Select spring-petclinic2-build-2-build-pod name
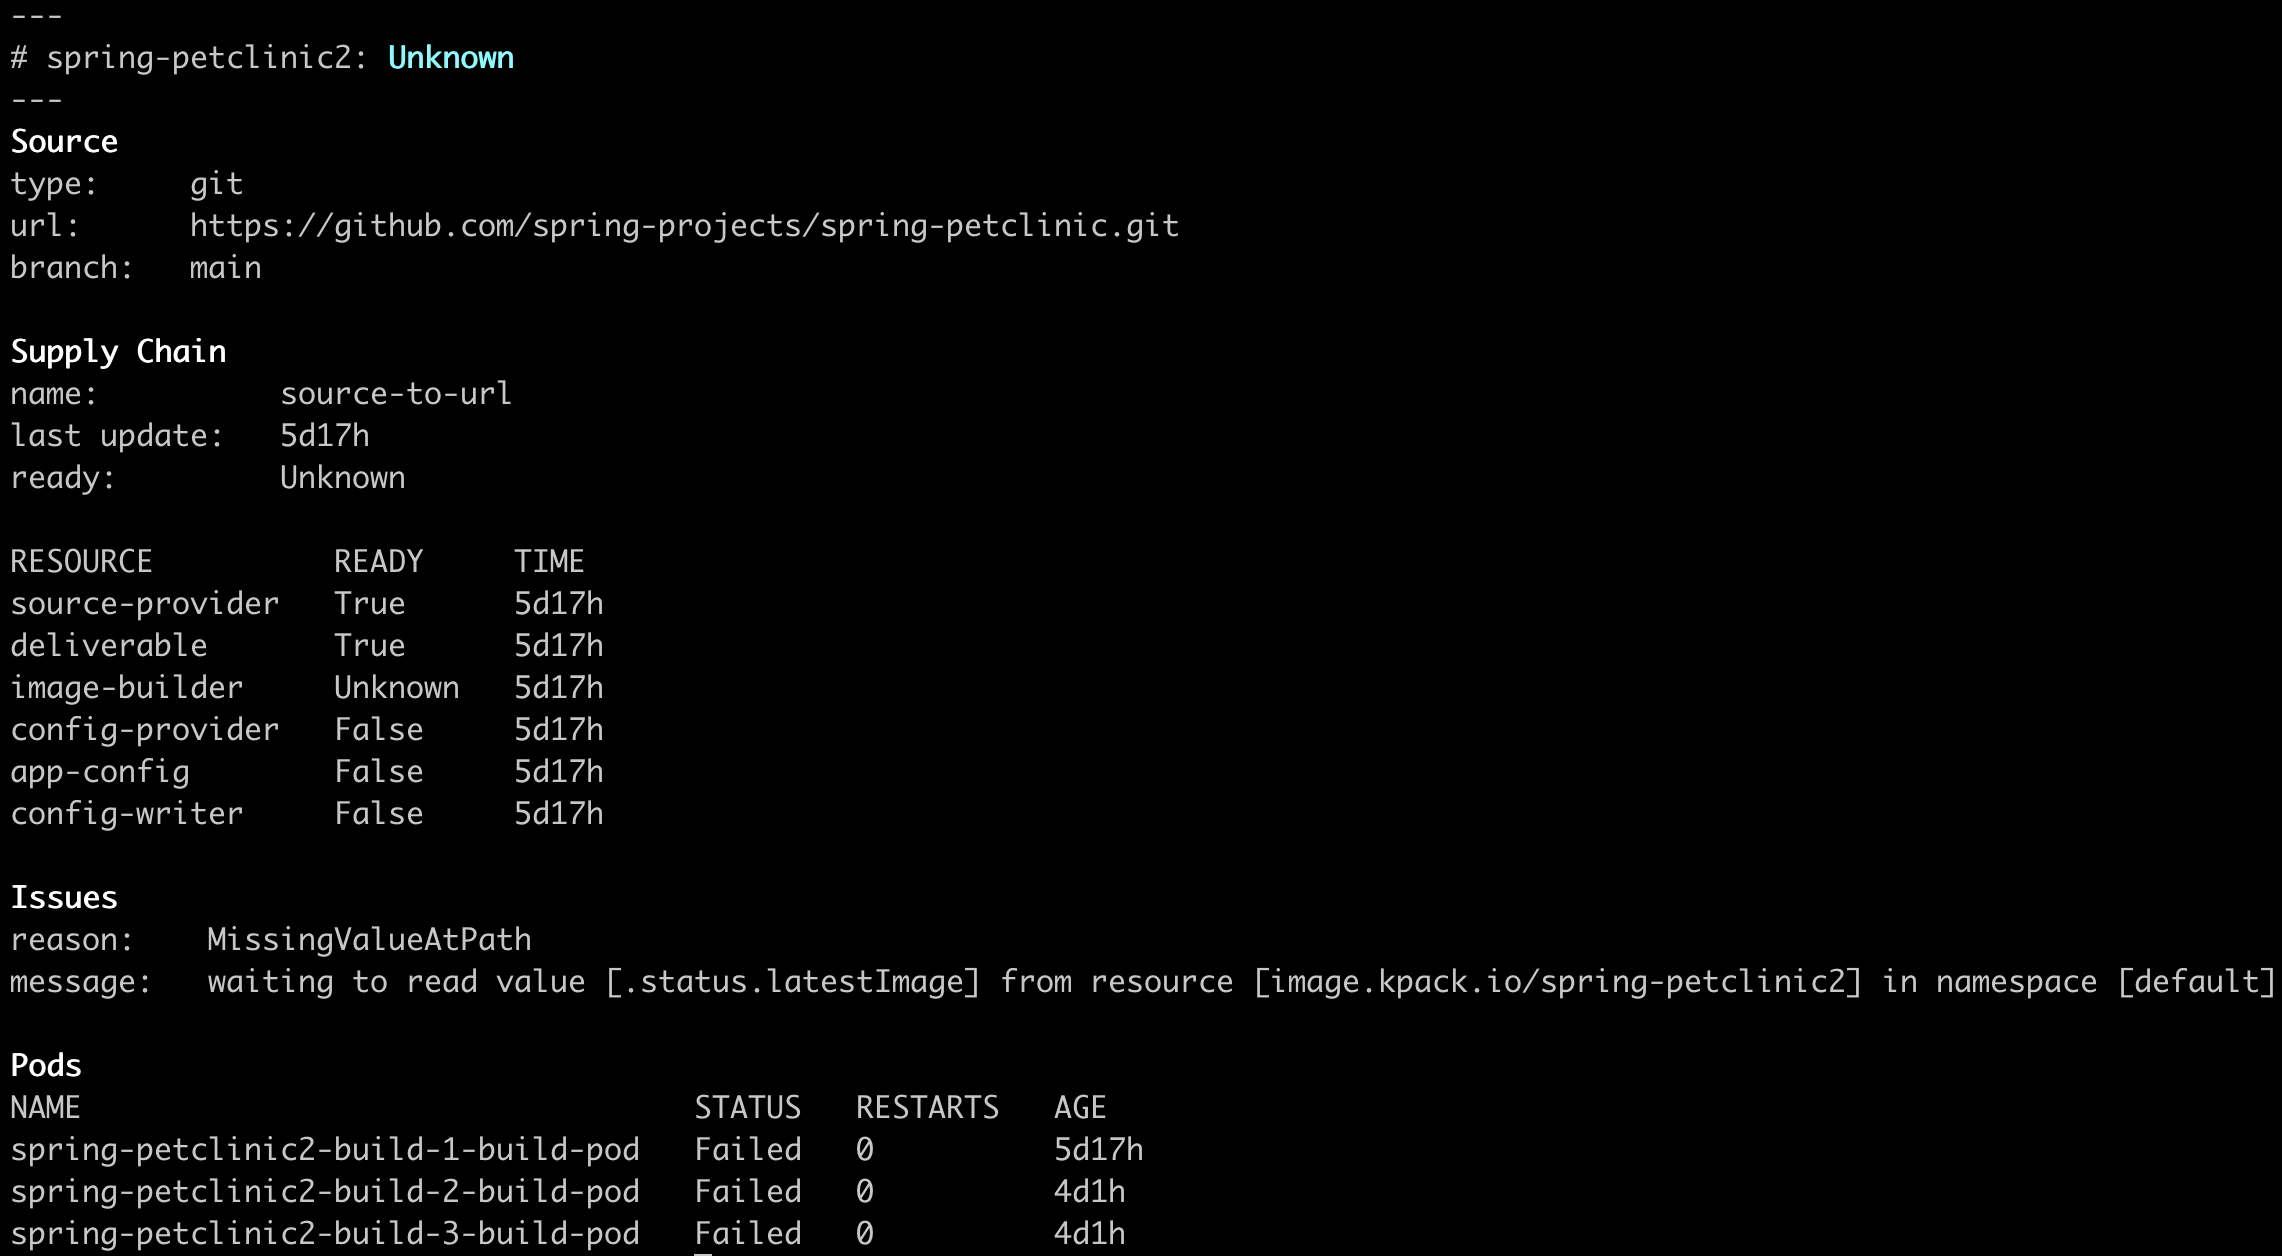Screen dimensions: 2282x1256 tap(325, 1192)
